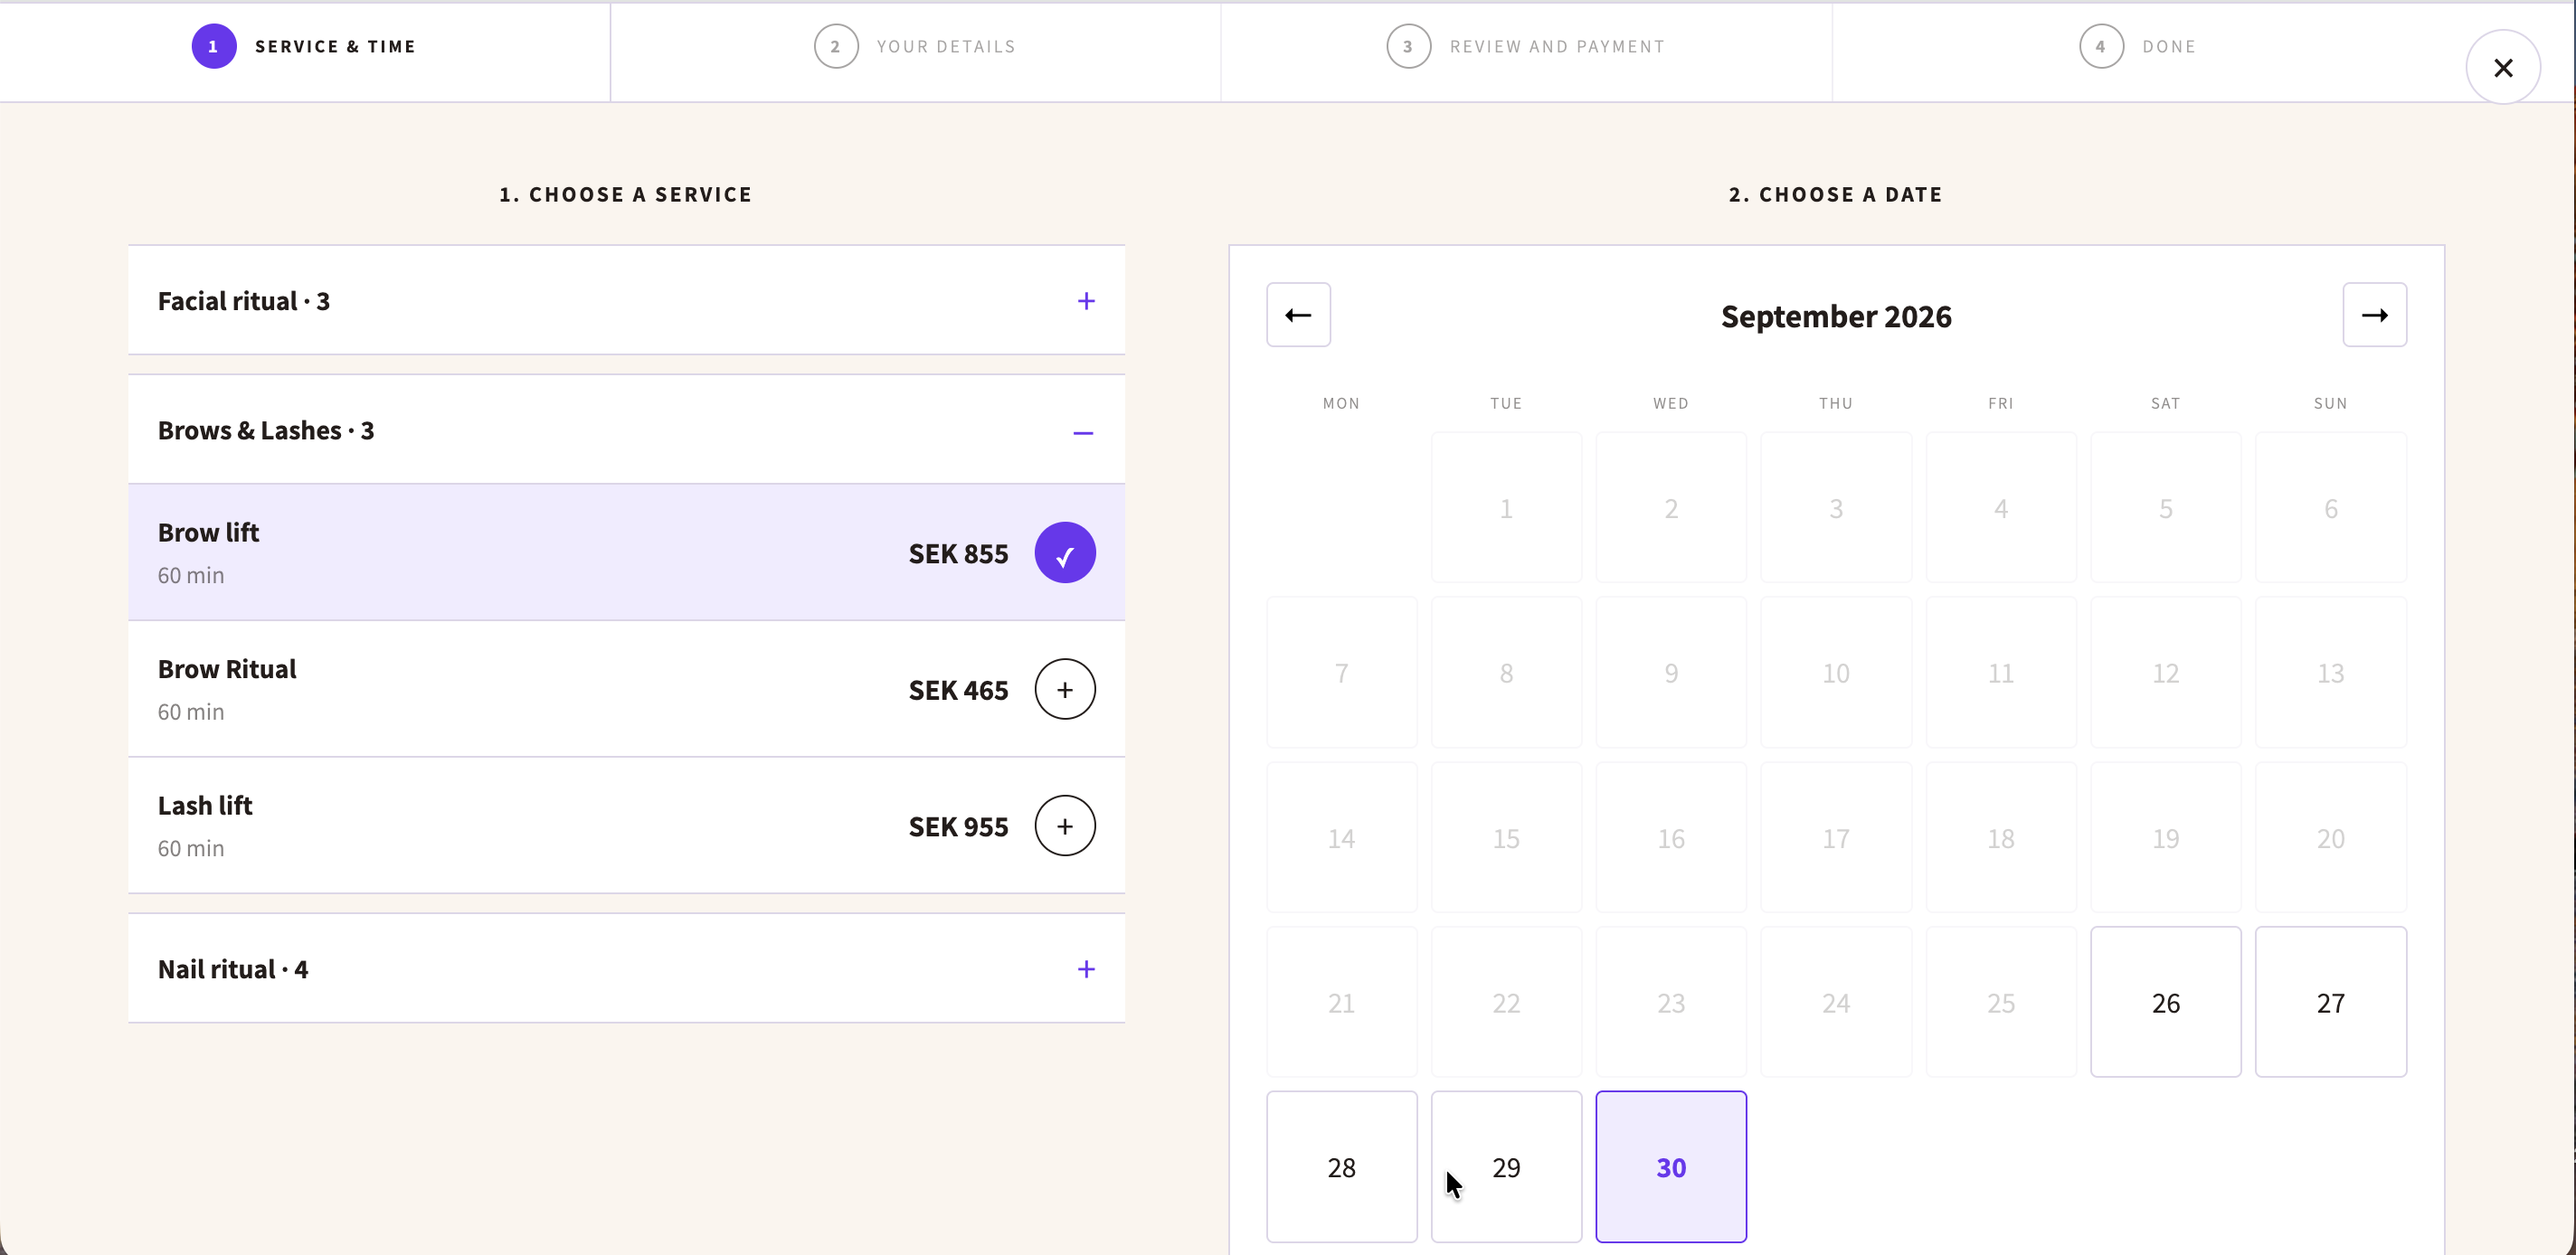The image size is (2576, 1255).
Task: Click the Choose a Service heading
Action: (626, 194)
